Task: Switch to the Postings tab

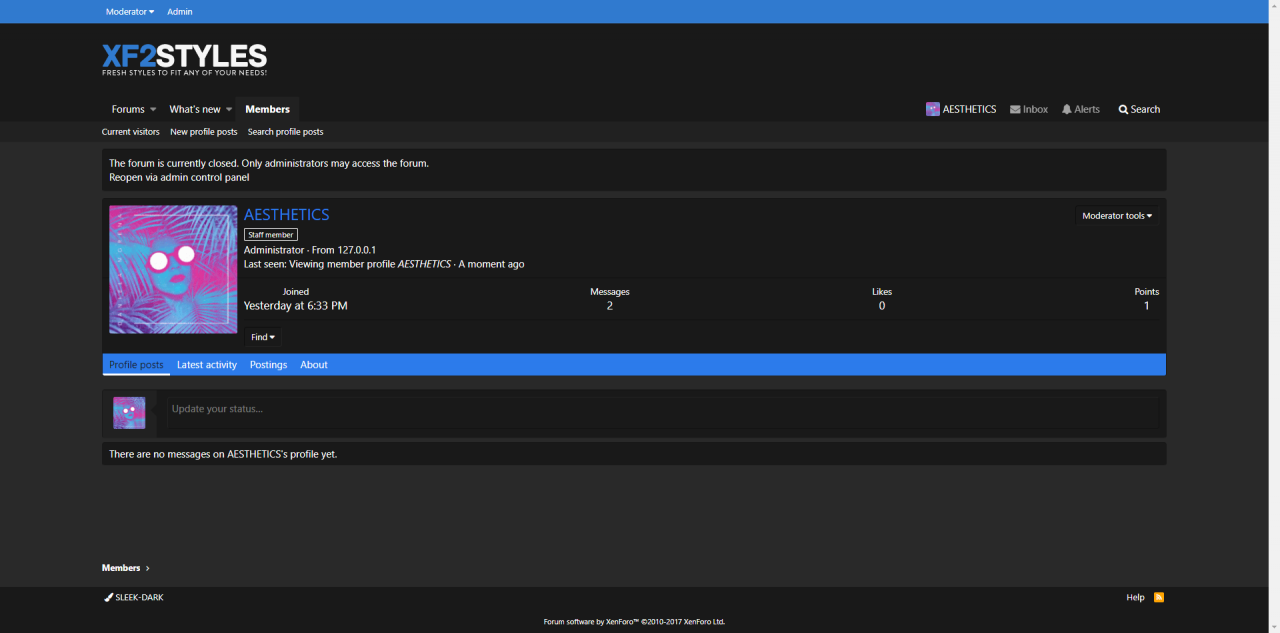Action: click(x=268, y=365)
